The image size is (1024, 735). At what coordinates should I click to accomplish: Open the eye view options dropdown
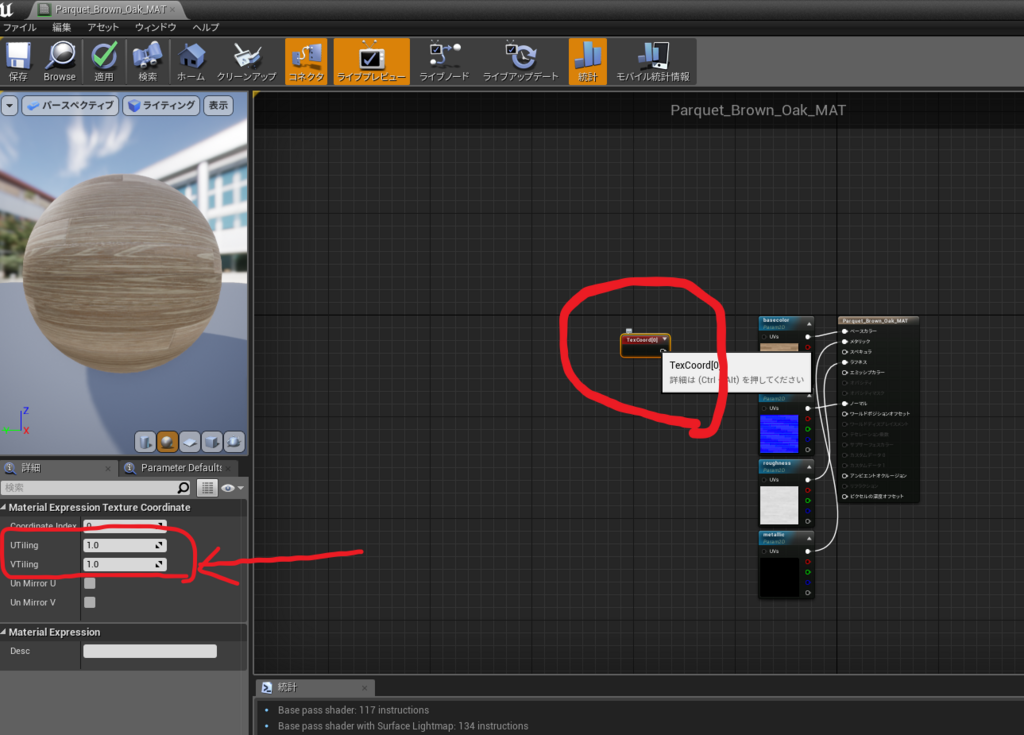(x=232, y=488)
